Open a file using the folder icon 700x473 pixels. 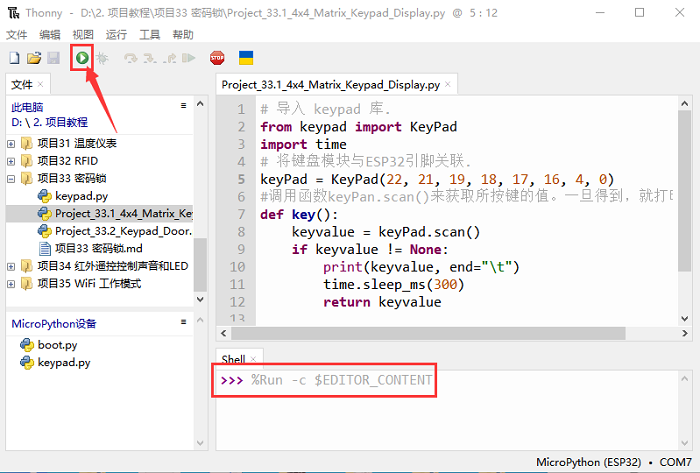pos(34,58)
